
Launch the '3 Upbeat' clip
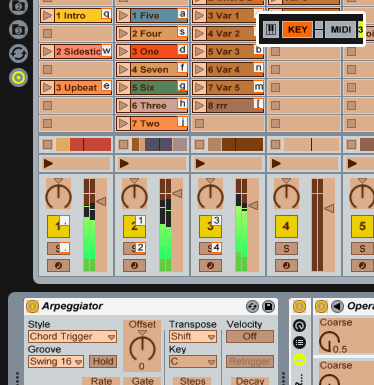48,87
